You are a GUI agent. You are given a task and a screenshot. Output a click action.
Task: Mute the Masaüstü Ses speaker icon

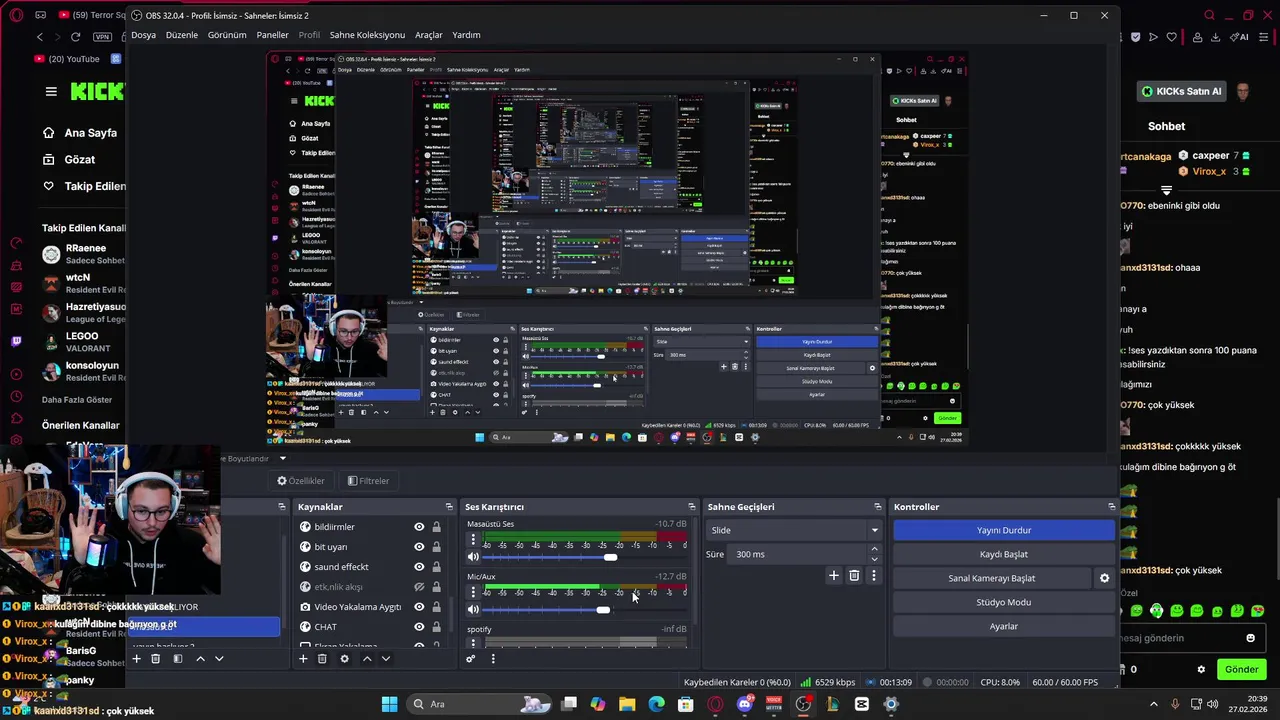473,557
